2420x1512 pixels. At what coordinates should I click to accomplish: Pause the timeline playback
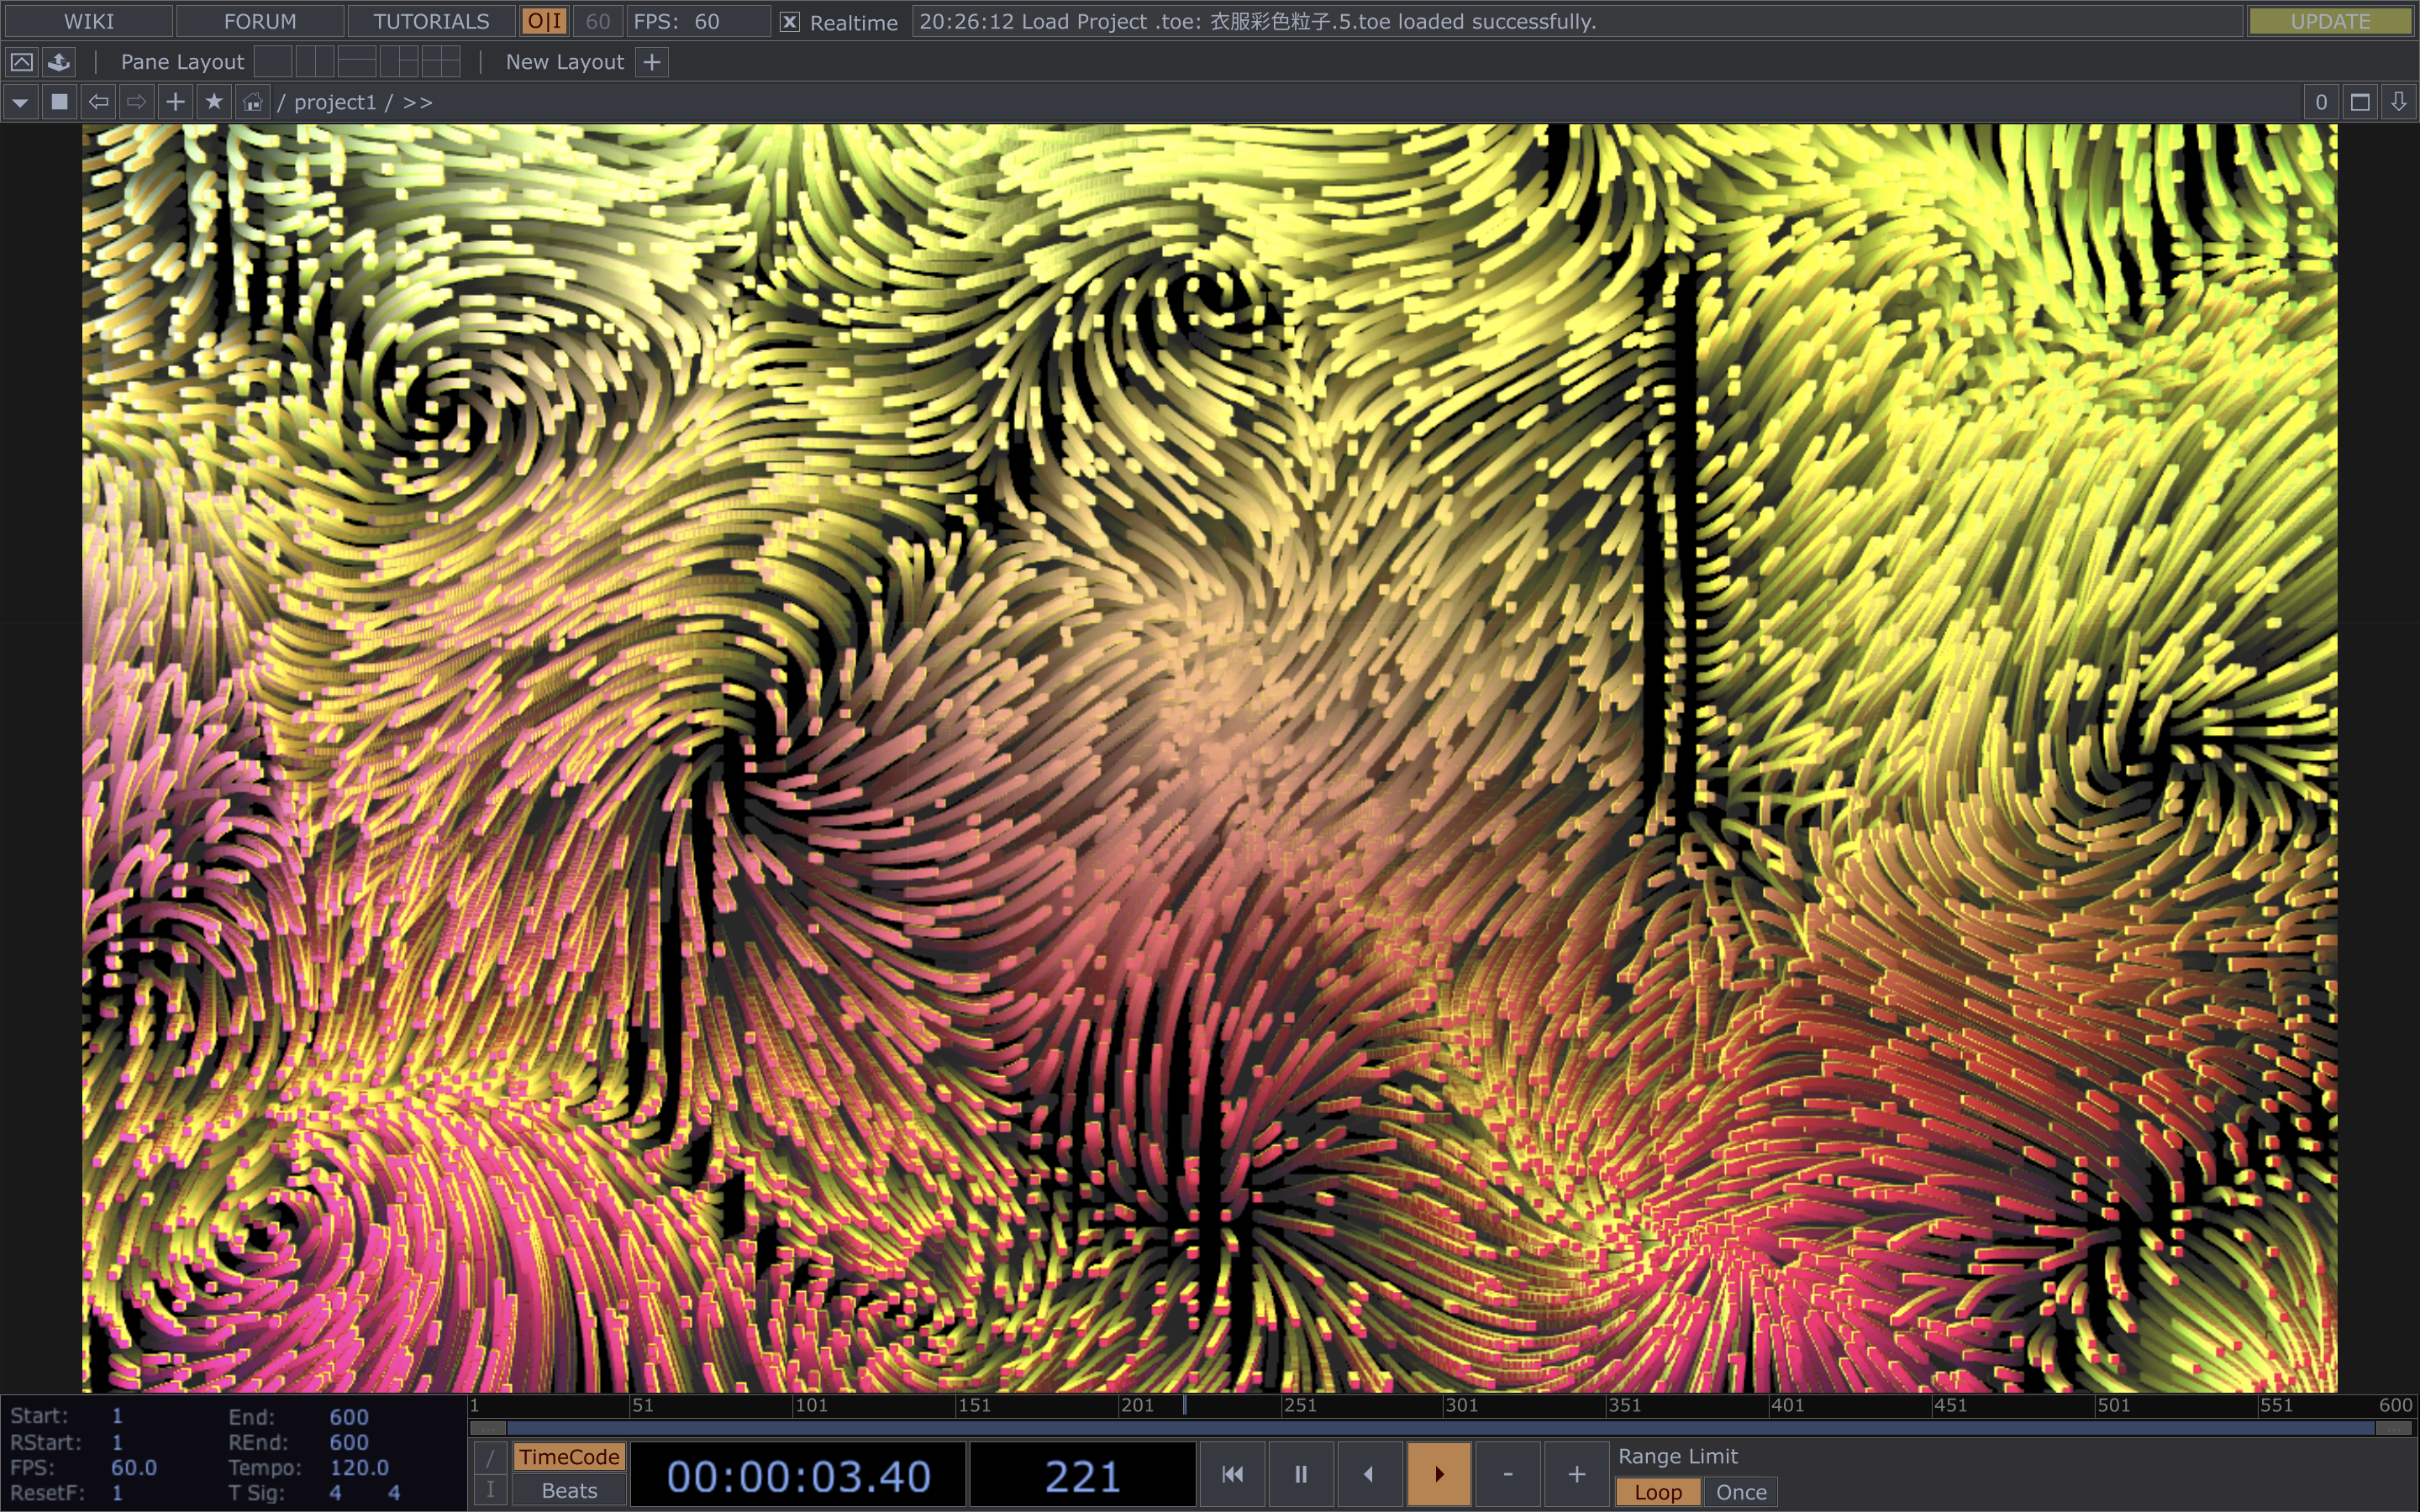click(1301, 1474)
